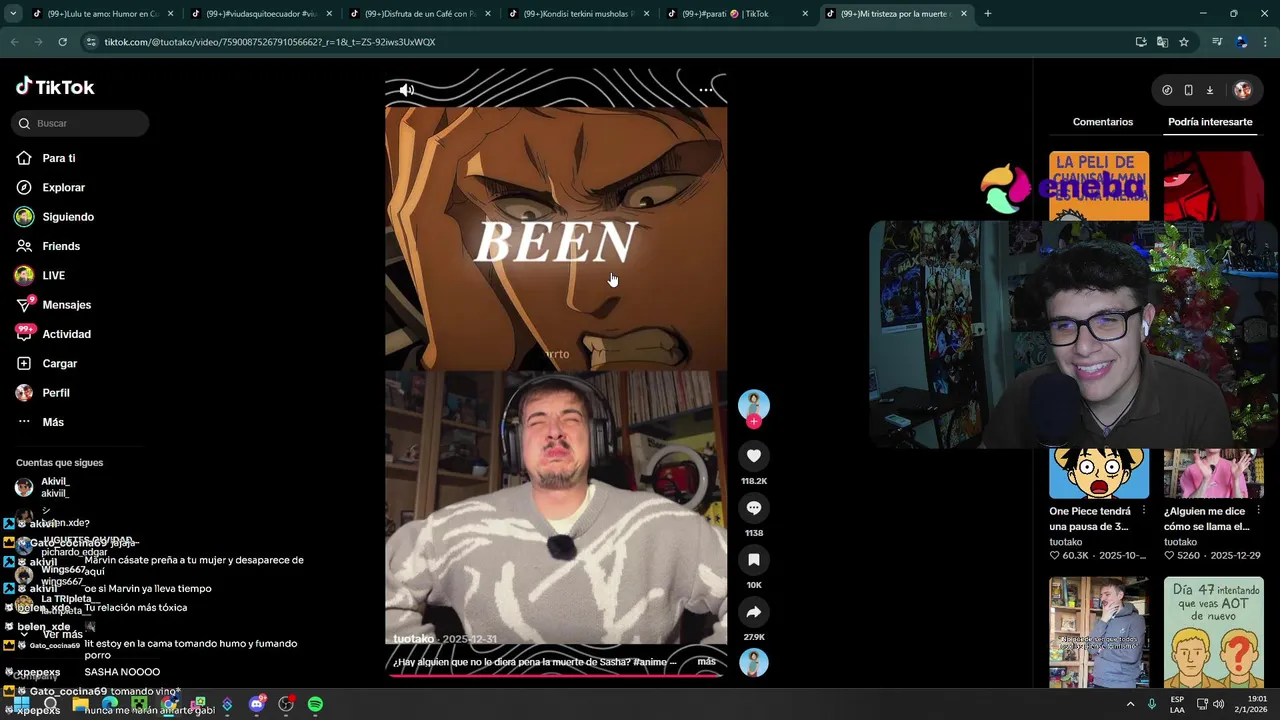
Task: Expand the Más menu in sidebar
Action: (x=40, y=422)
